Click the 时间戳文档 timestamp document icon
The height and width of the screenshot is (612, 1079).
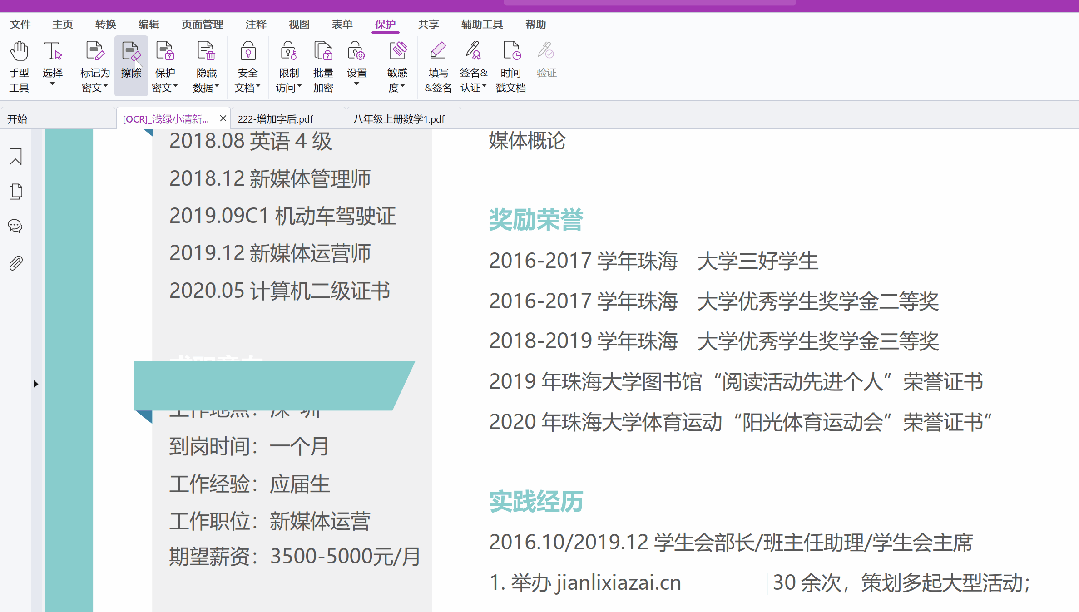(511, 65)
